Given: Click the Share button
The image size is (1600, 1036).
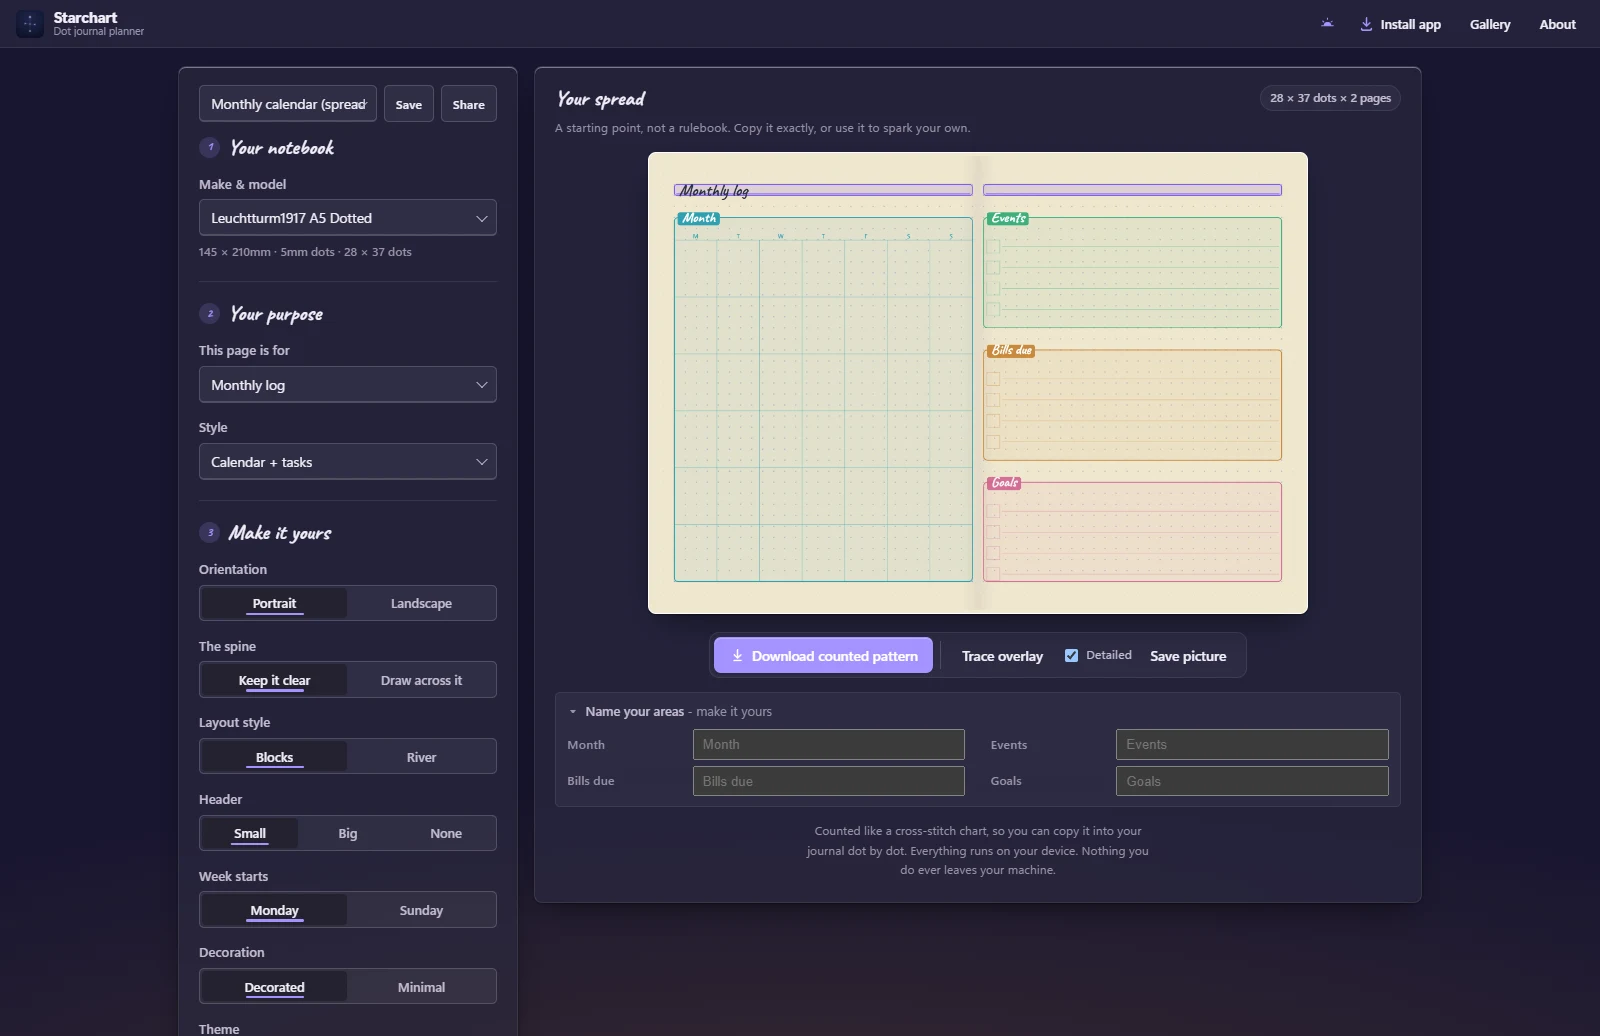Looking at the screenshot, I should [468, 104].
